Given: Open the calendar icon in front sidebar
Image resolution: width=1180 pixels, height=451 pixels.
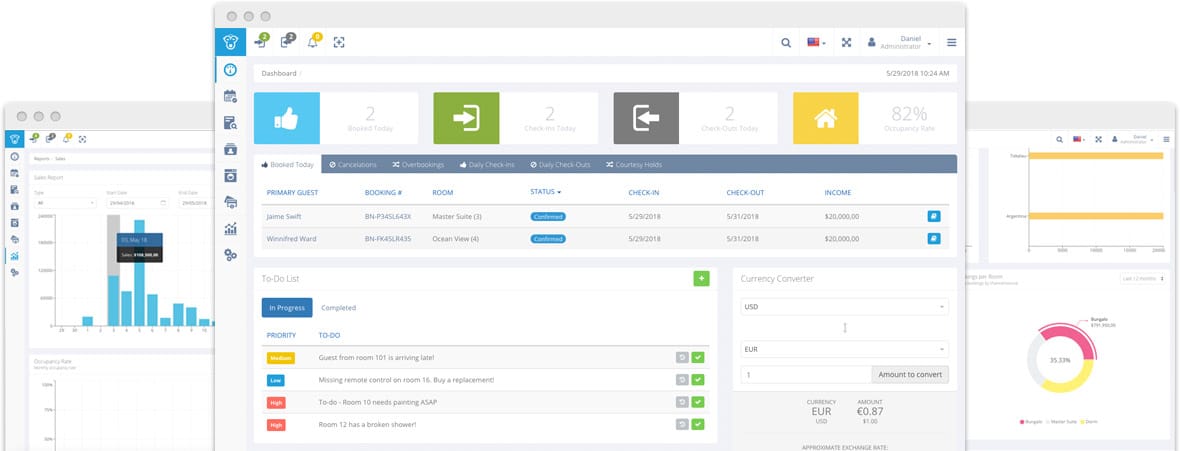Looking at the screenshot, I should (230, 96).
